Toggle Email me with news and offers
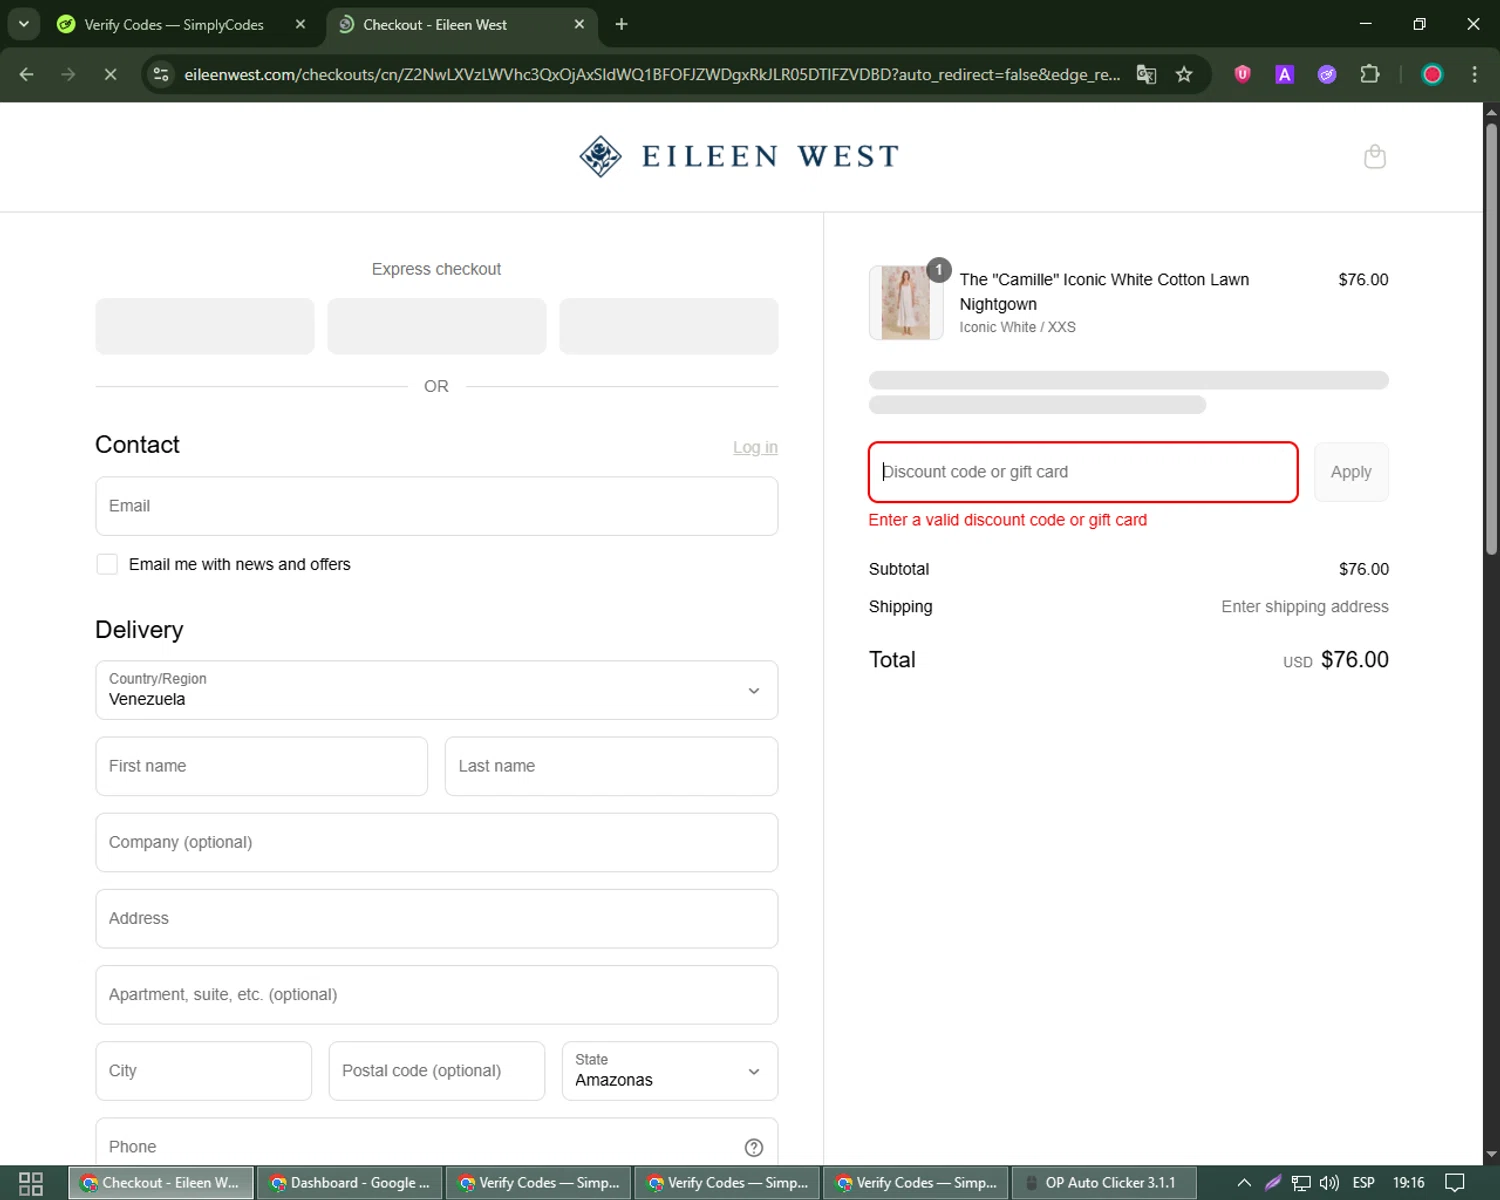The image size is (1500, 1200). tap(107, 564)
